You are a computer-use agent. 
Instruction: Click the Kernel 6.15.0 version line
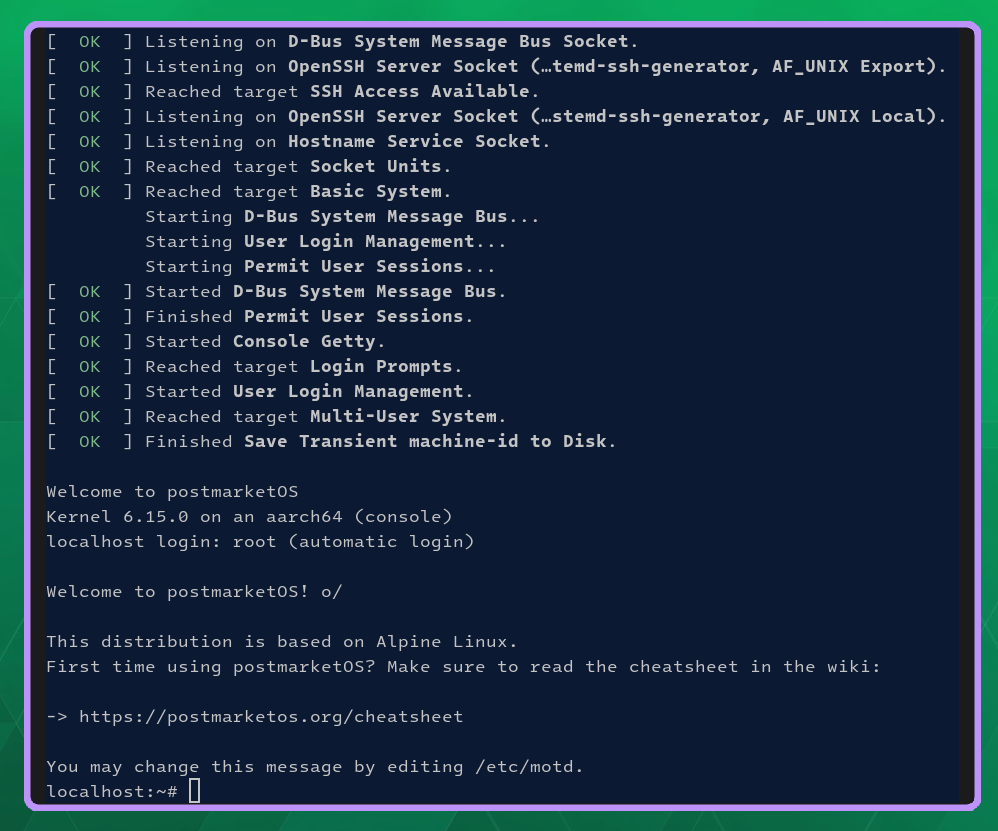tap(249, 517)
